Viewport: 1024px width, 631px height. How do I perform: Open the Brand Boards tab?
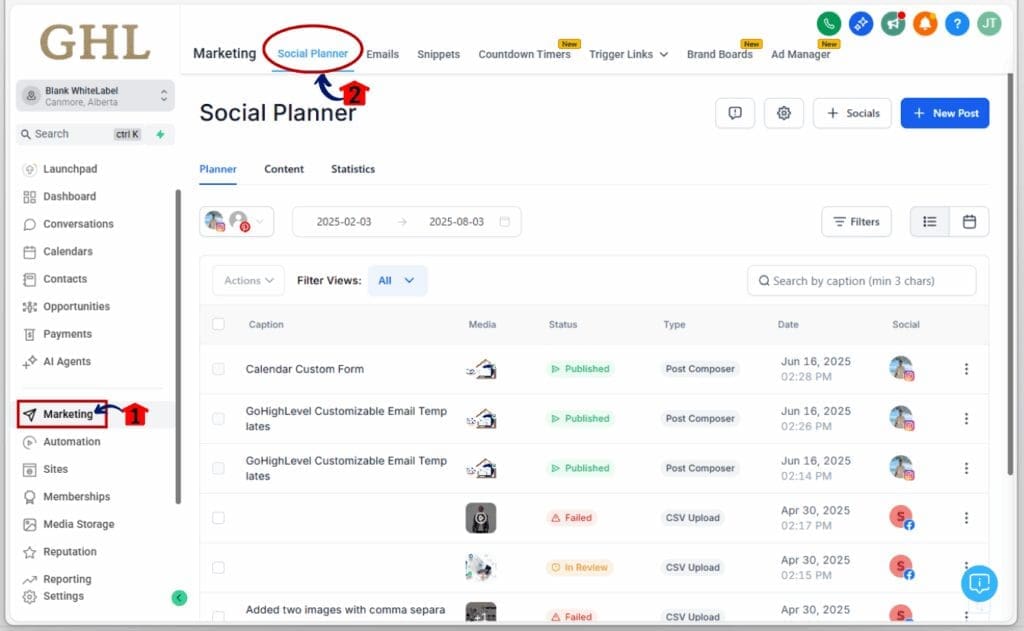click(720, 54)
